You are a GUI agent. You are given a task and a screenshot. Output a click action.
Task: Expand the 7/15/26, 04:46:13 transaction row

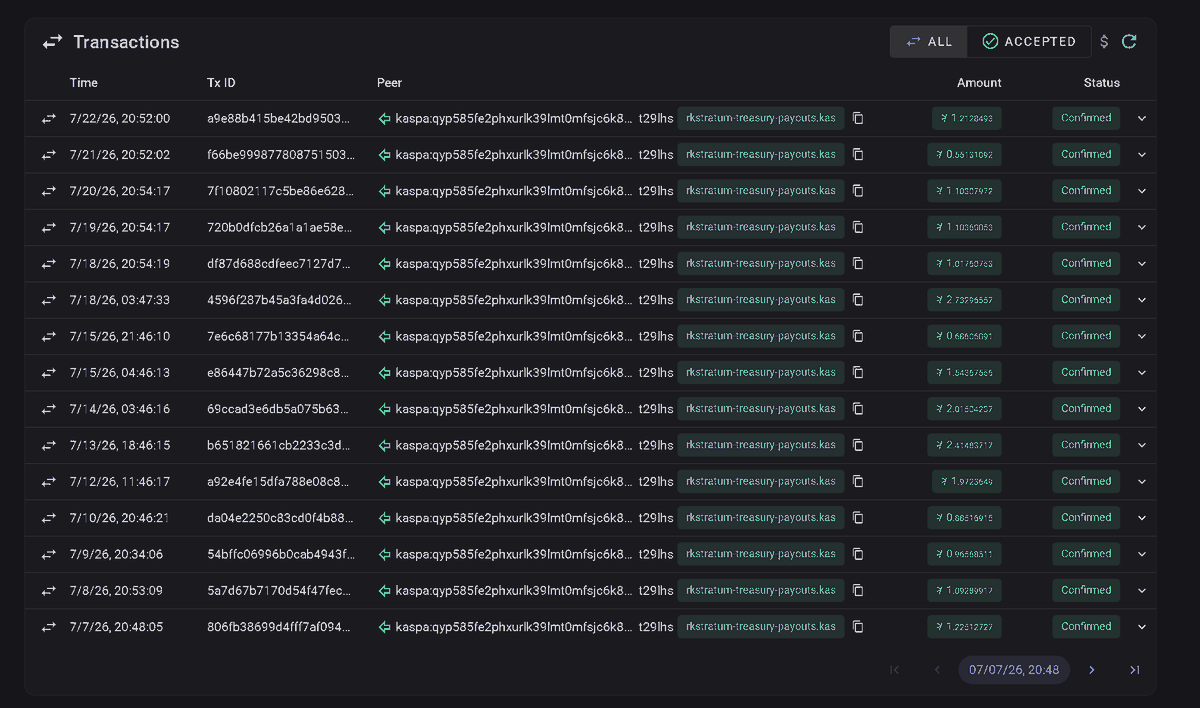[1142, 372]
